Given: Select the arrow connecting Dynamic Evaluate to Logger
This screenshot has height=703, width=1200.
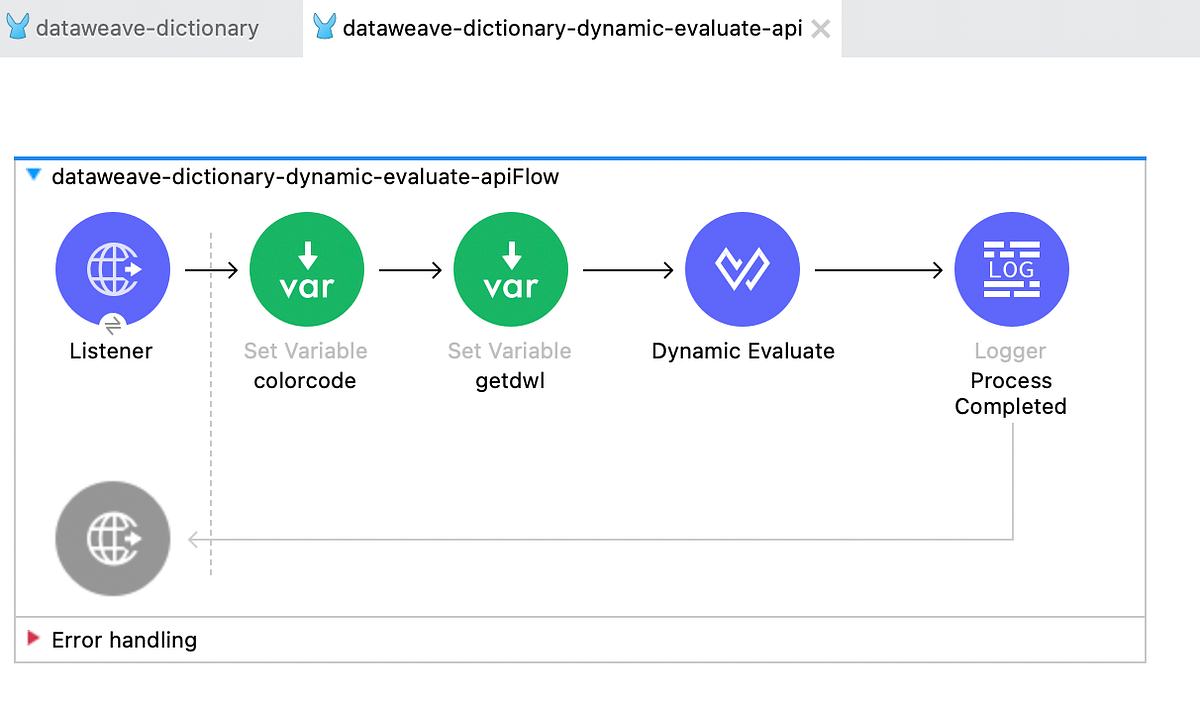Looking at the screenshot, I should point(878,268).
